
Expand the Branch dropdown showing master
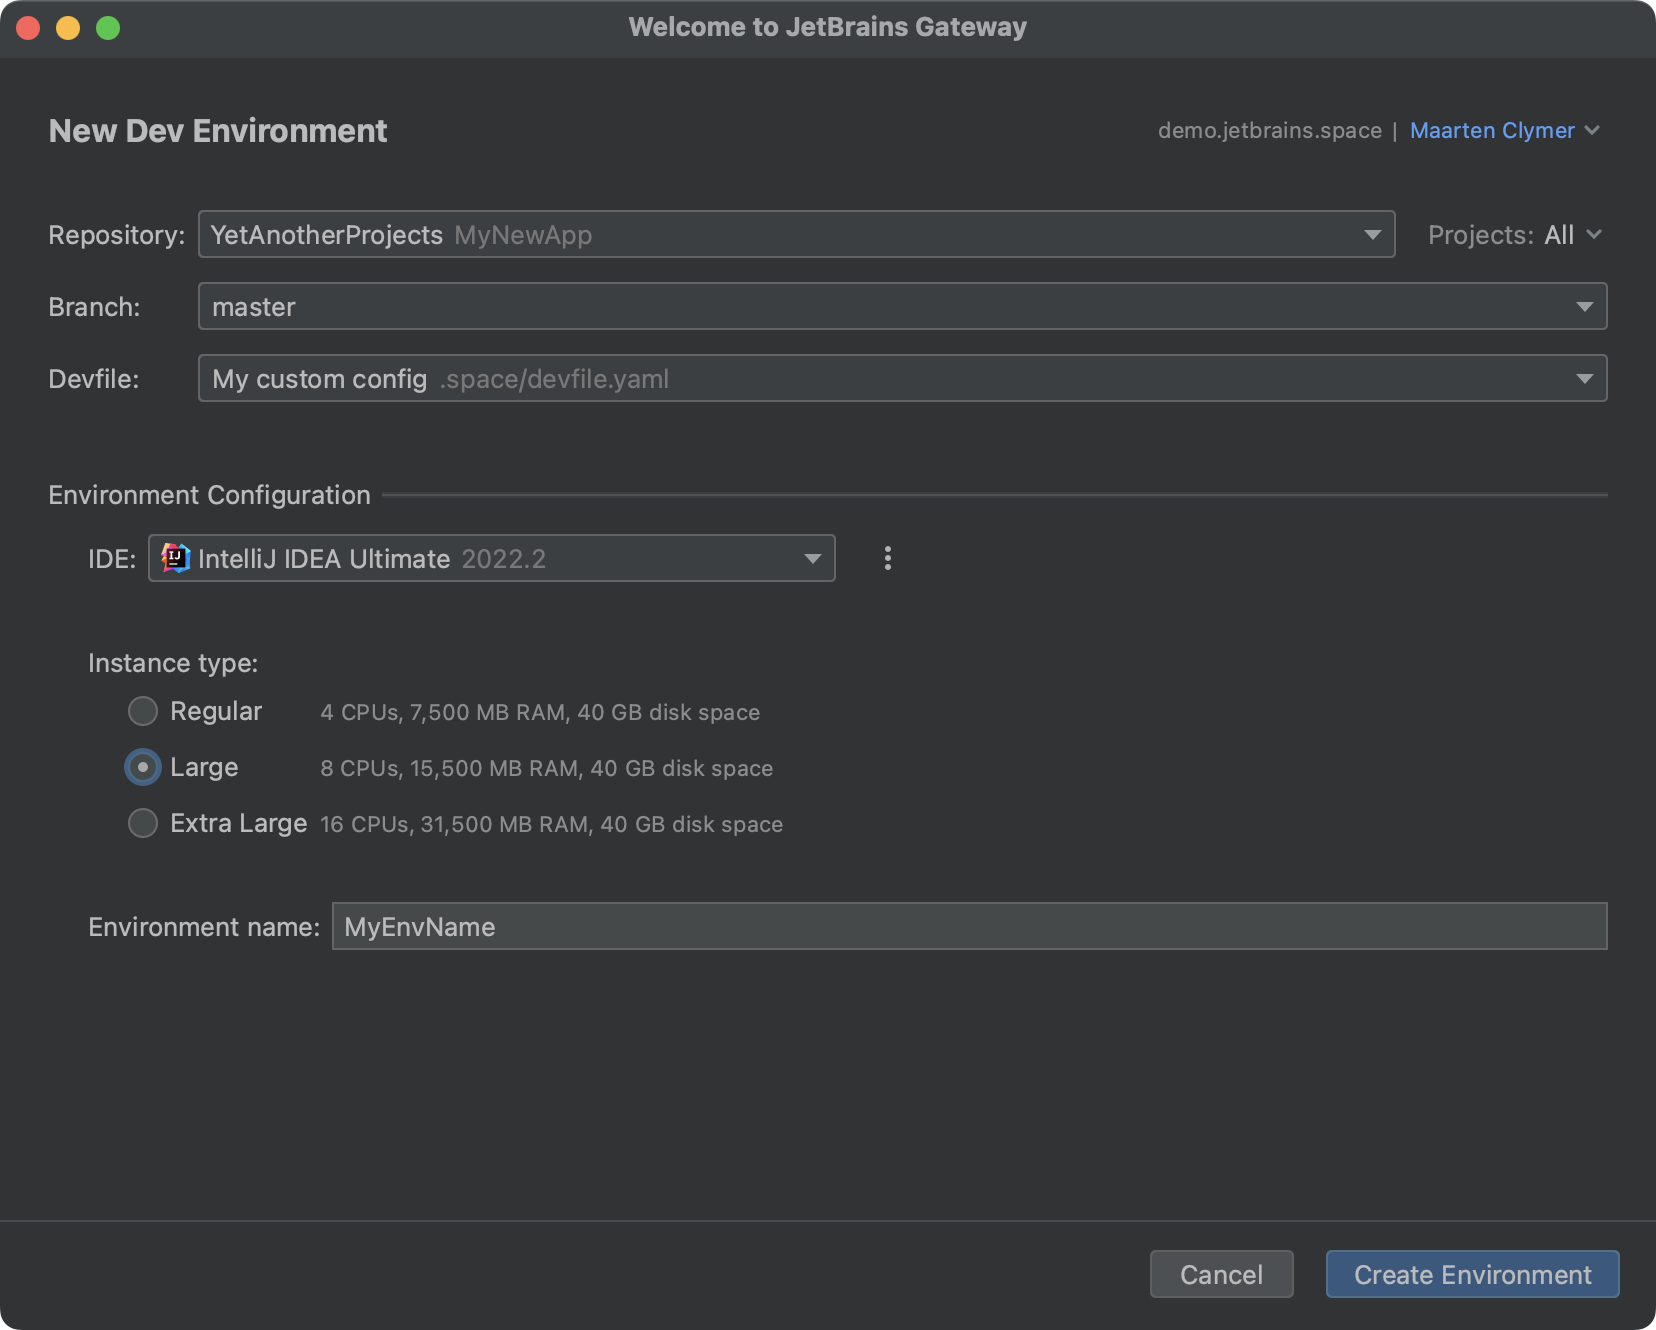point(1586,306)
